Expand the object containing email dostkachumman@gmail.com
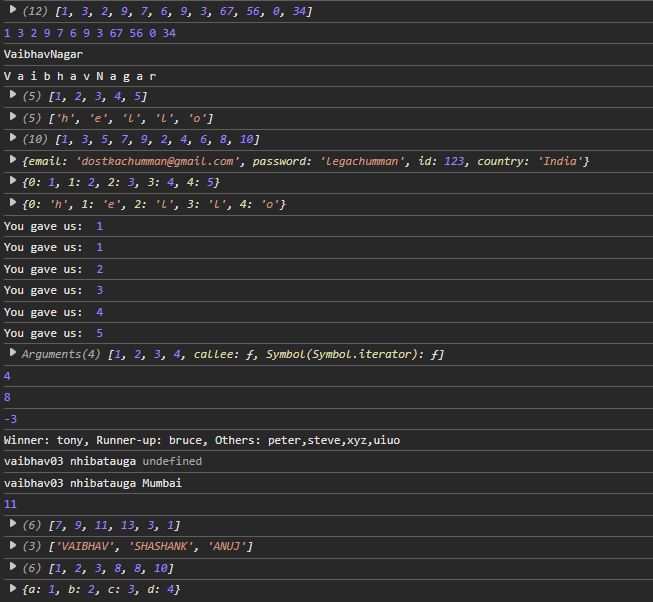This screenshot has width=653, height=602. point(13,159)
